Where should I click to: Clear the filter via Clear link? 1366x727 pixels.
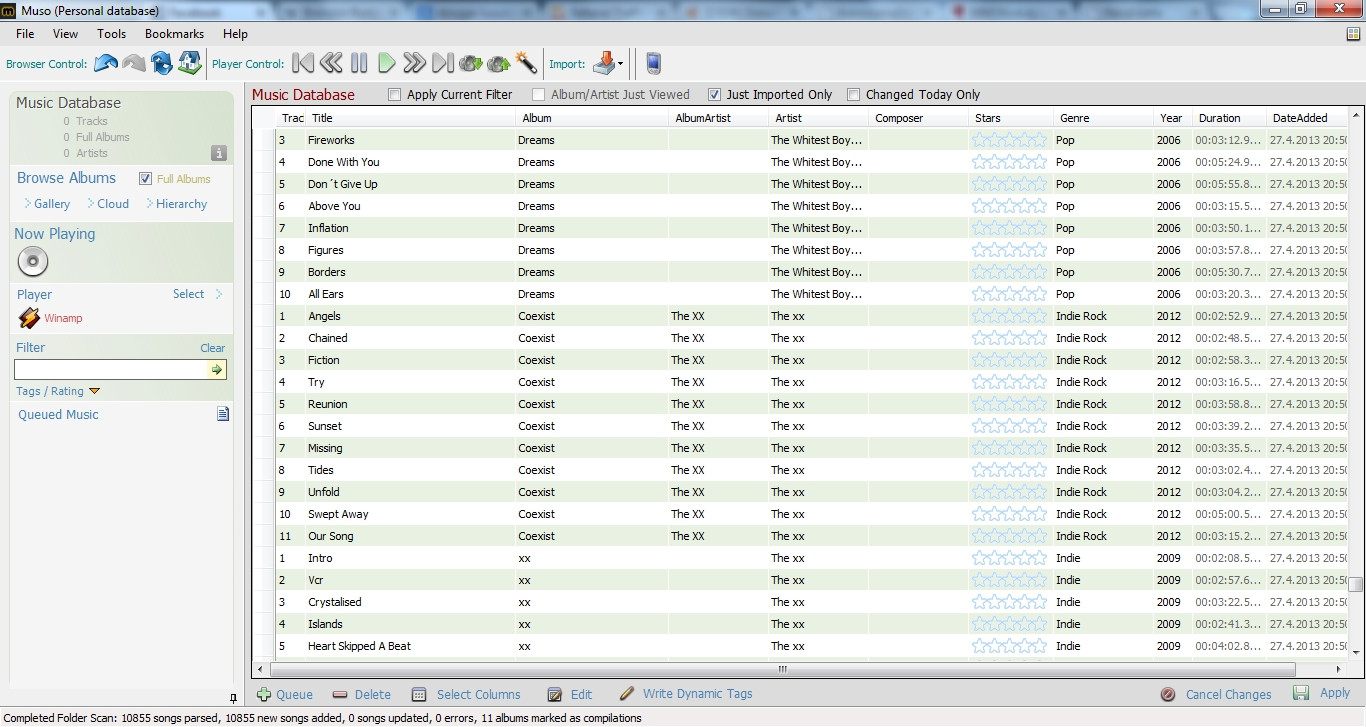click(x=213, y=348)
